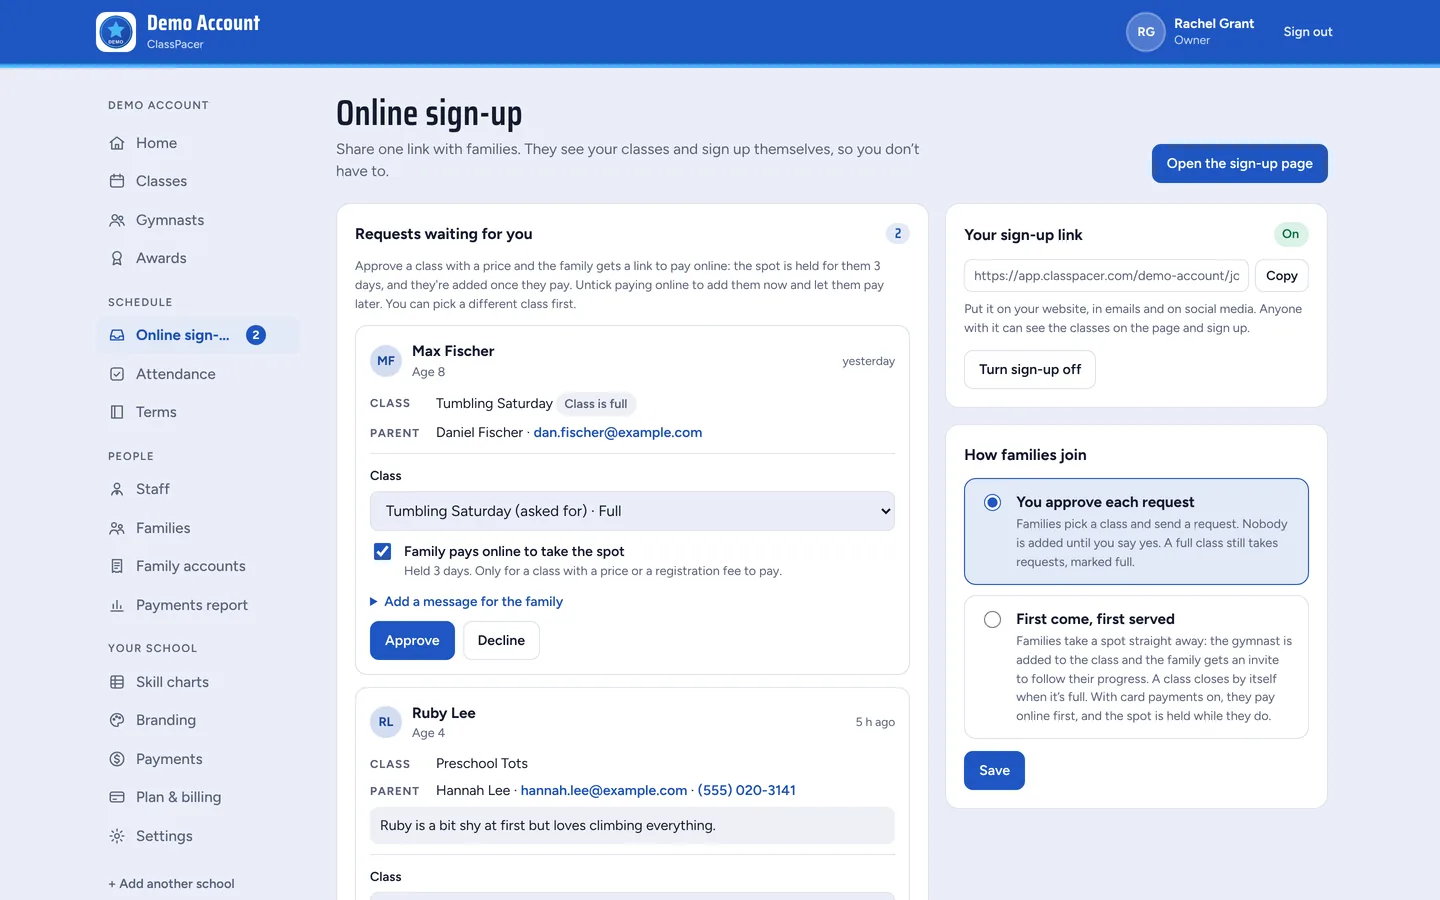Expand Add a message for the family
1440x900 pixels.
click(466, 601)
